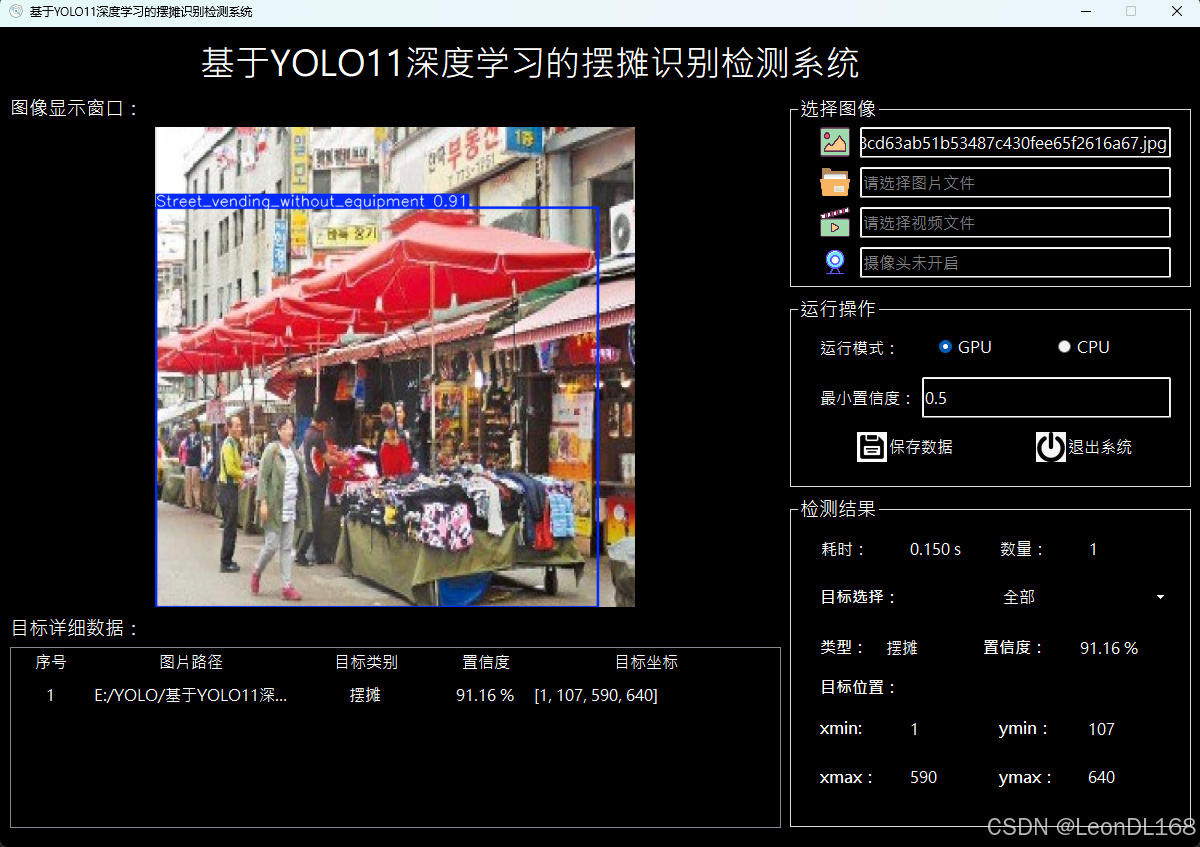Click the 退出系统 button label
1200x847 pixels.
point(1100,447)
